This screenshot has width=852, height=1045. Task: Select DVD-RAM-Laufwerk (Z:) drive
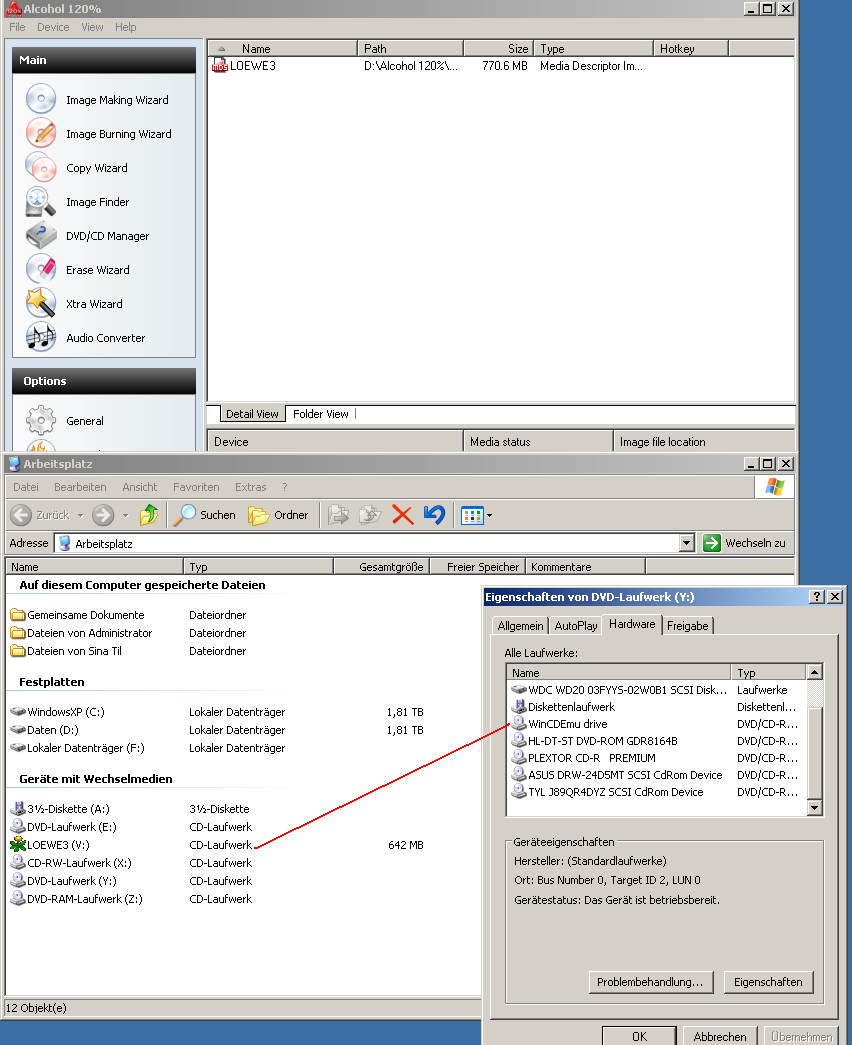[x=76, y=898]
